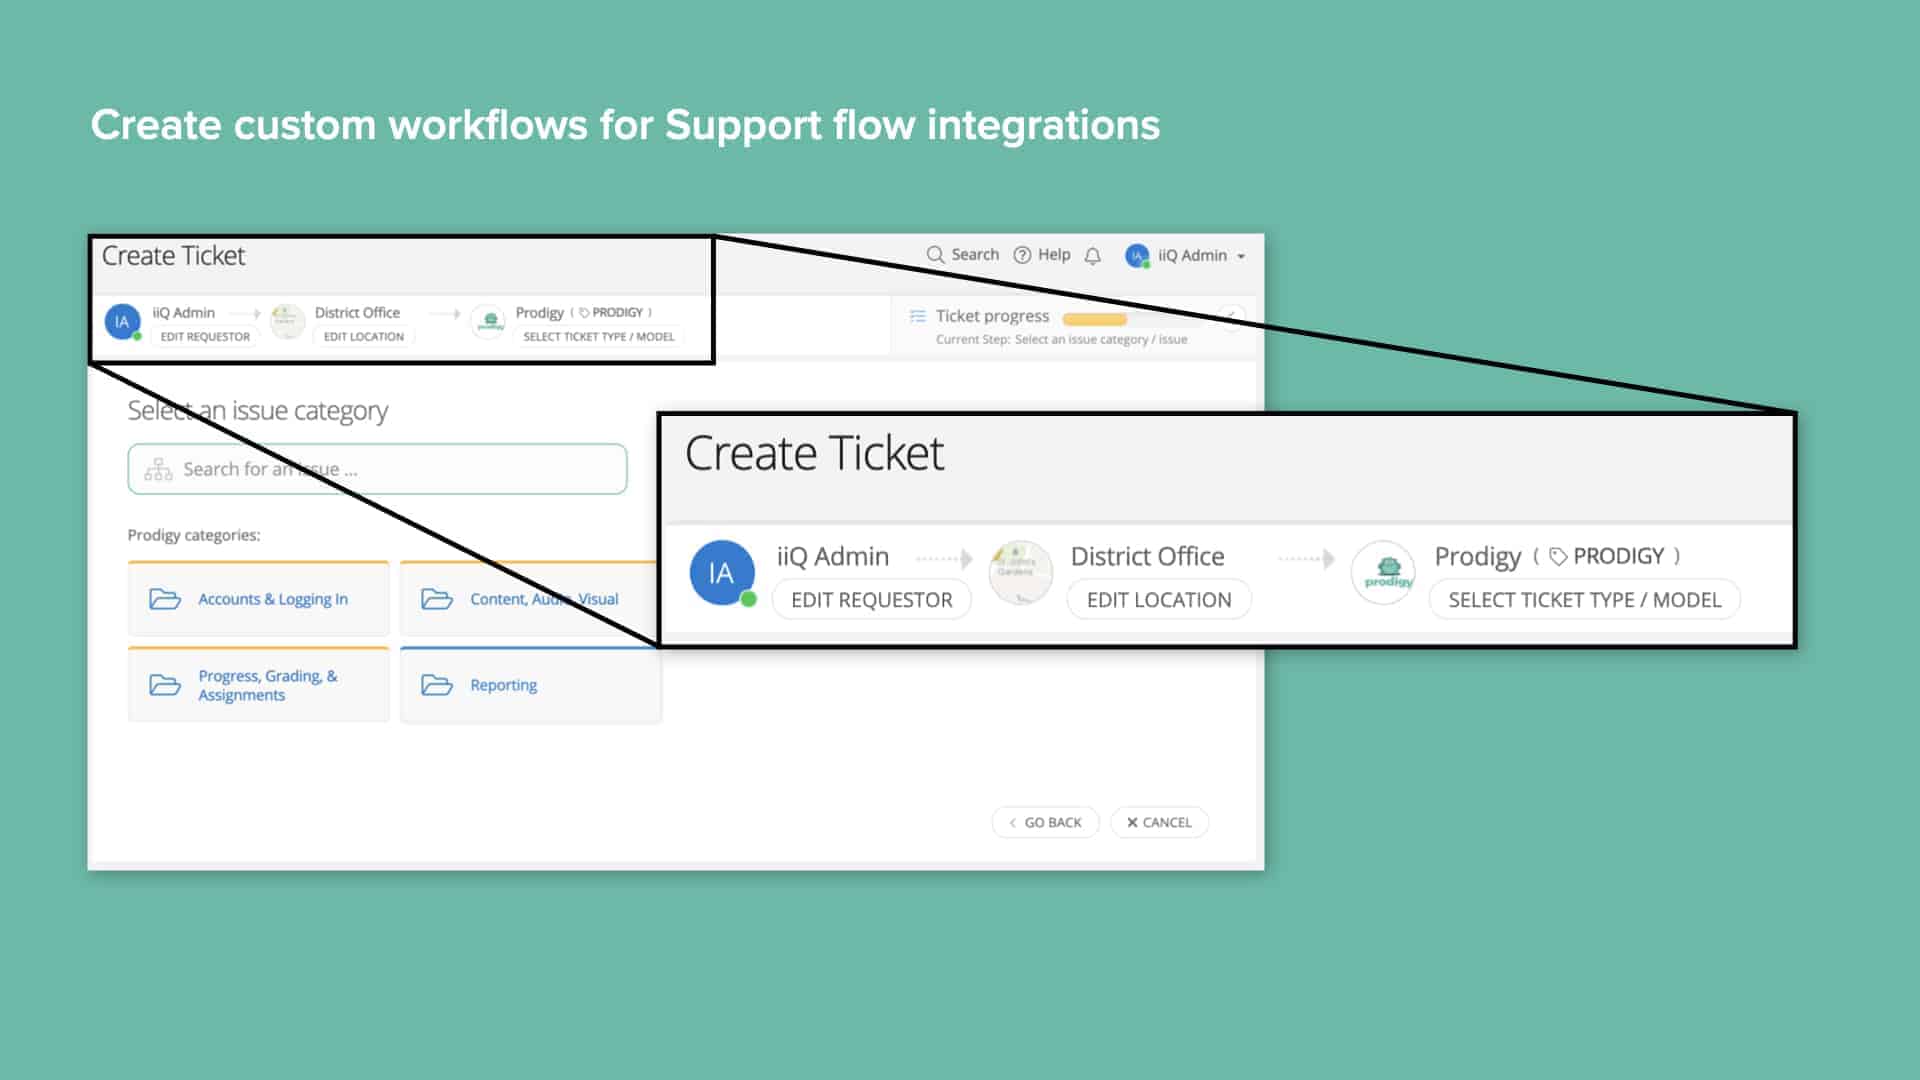The image size is (1920, 1080).
Task: Click the CANCEL button
Action: tap(1159, 822)
